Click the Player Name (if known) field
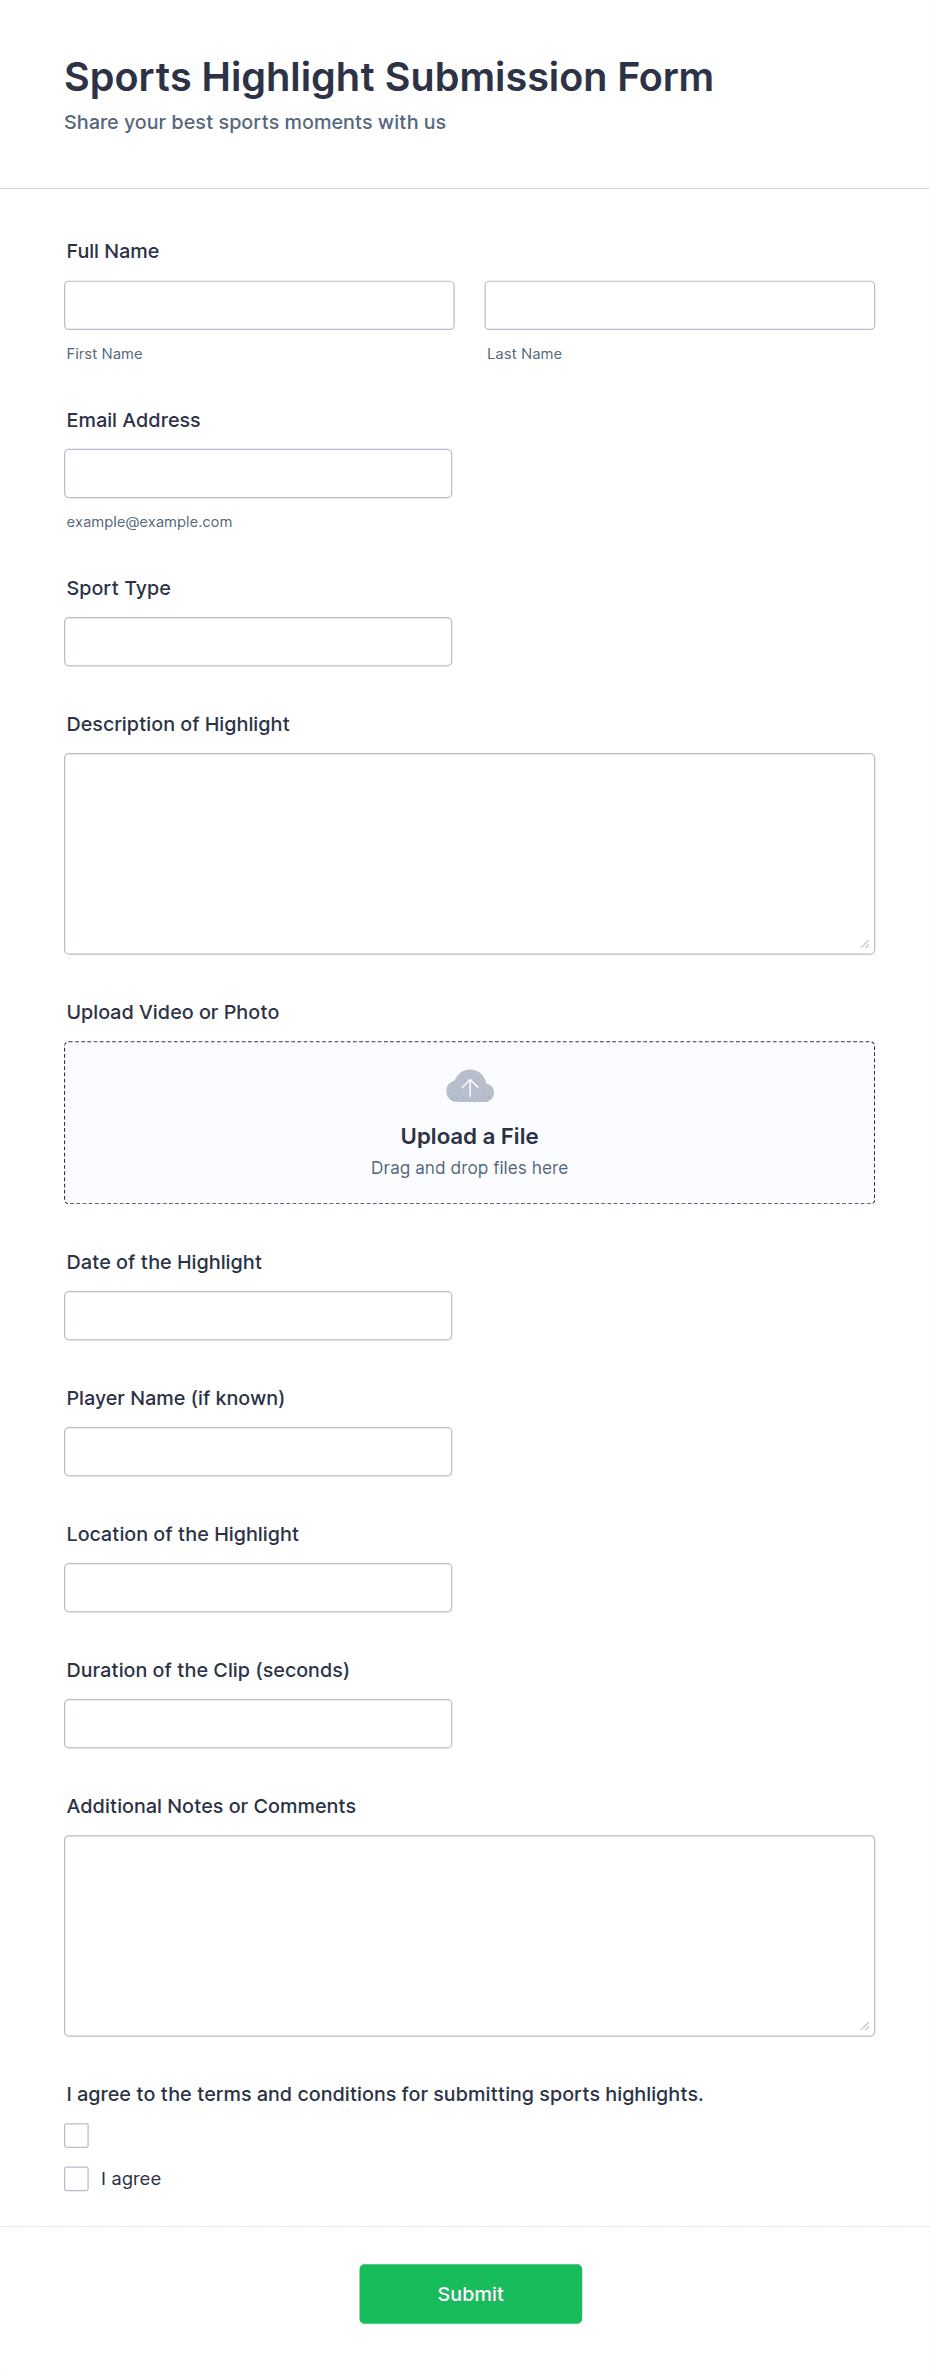930x2373 pixels. point(258,1451)
